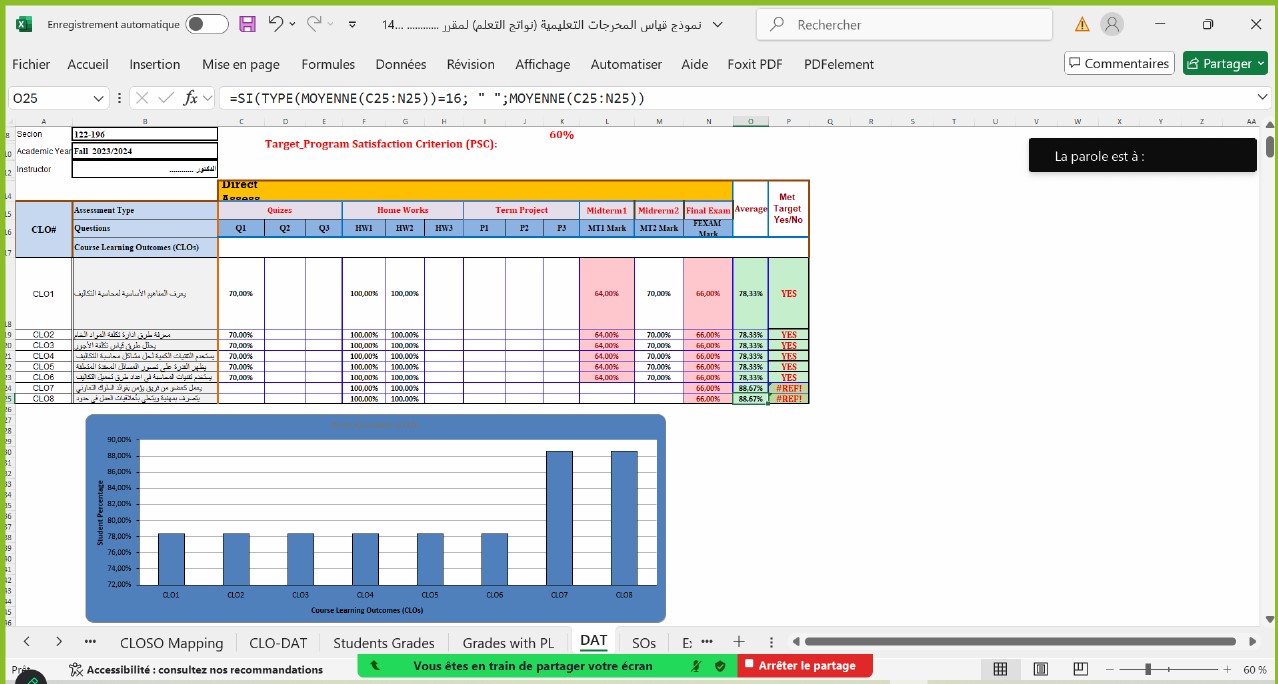Click the Rechercher search box
Viewport: 1278px width, 684px height.
pos(904,25)
